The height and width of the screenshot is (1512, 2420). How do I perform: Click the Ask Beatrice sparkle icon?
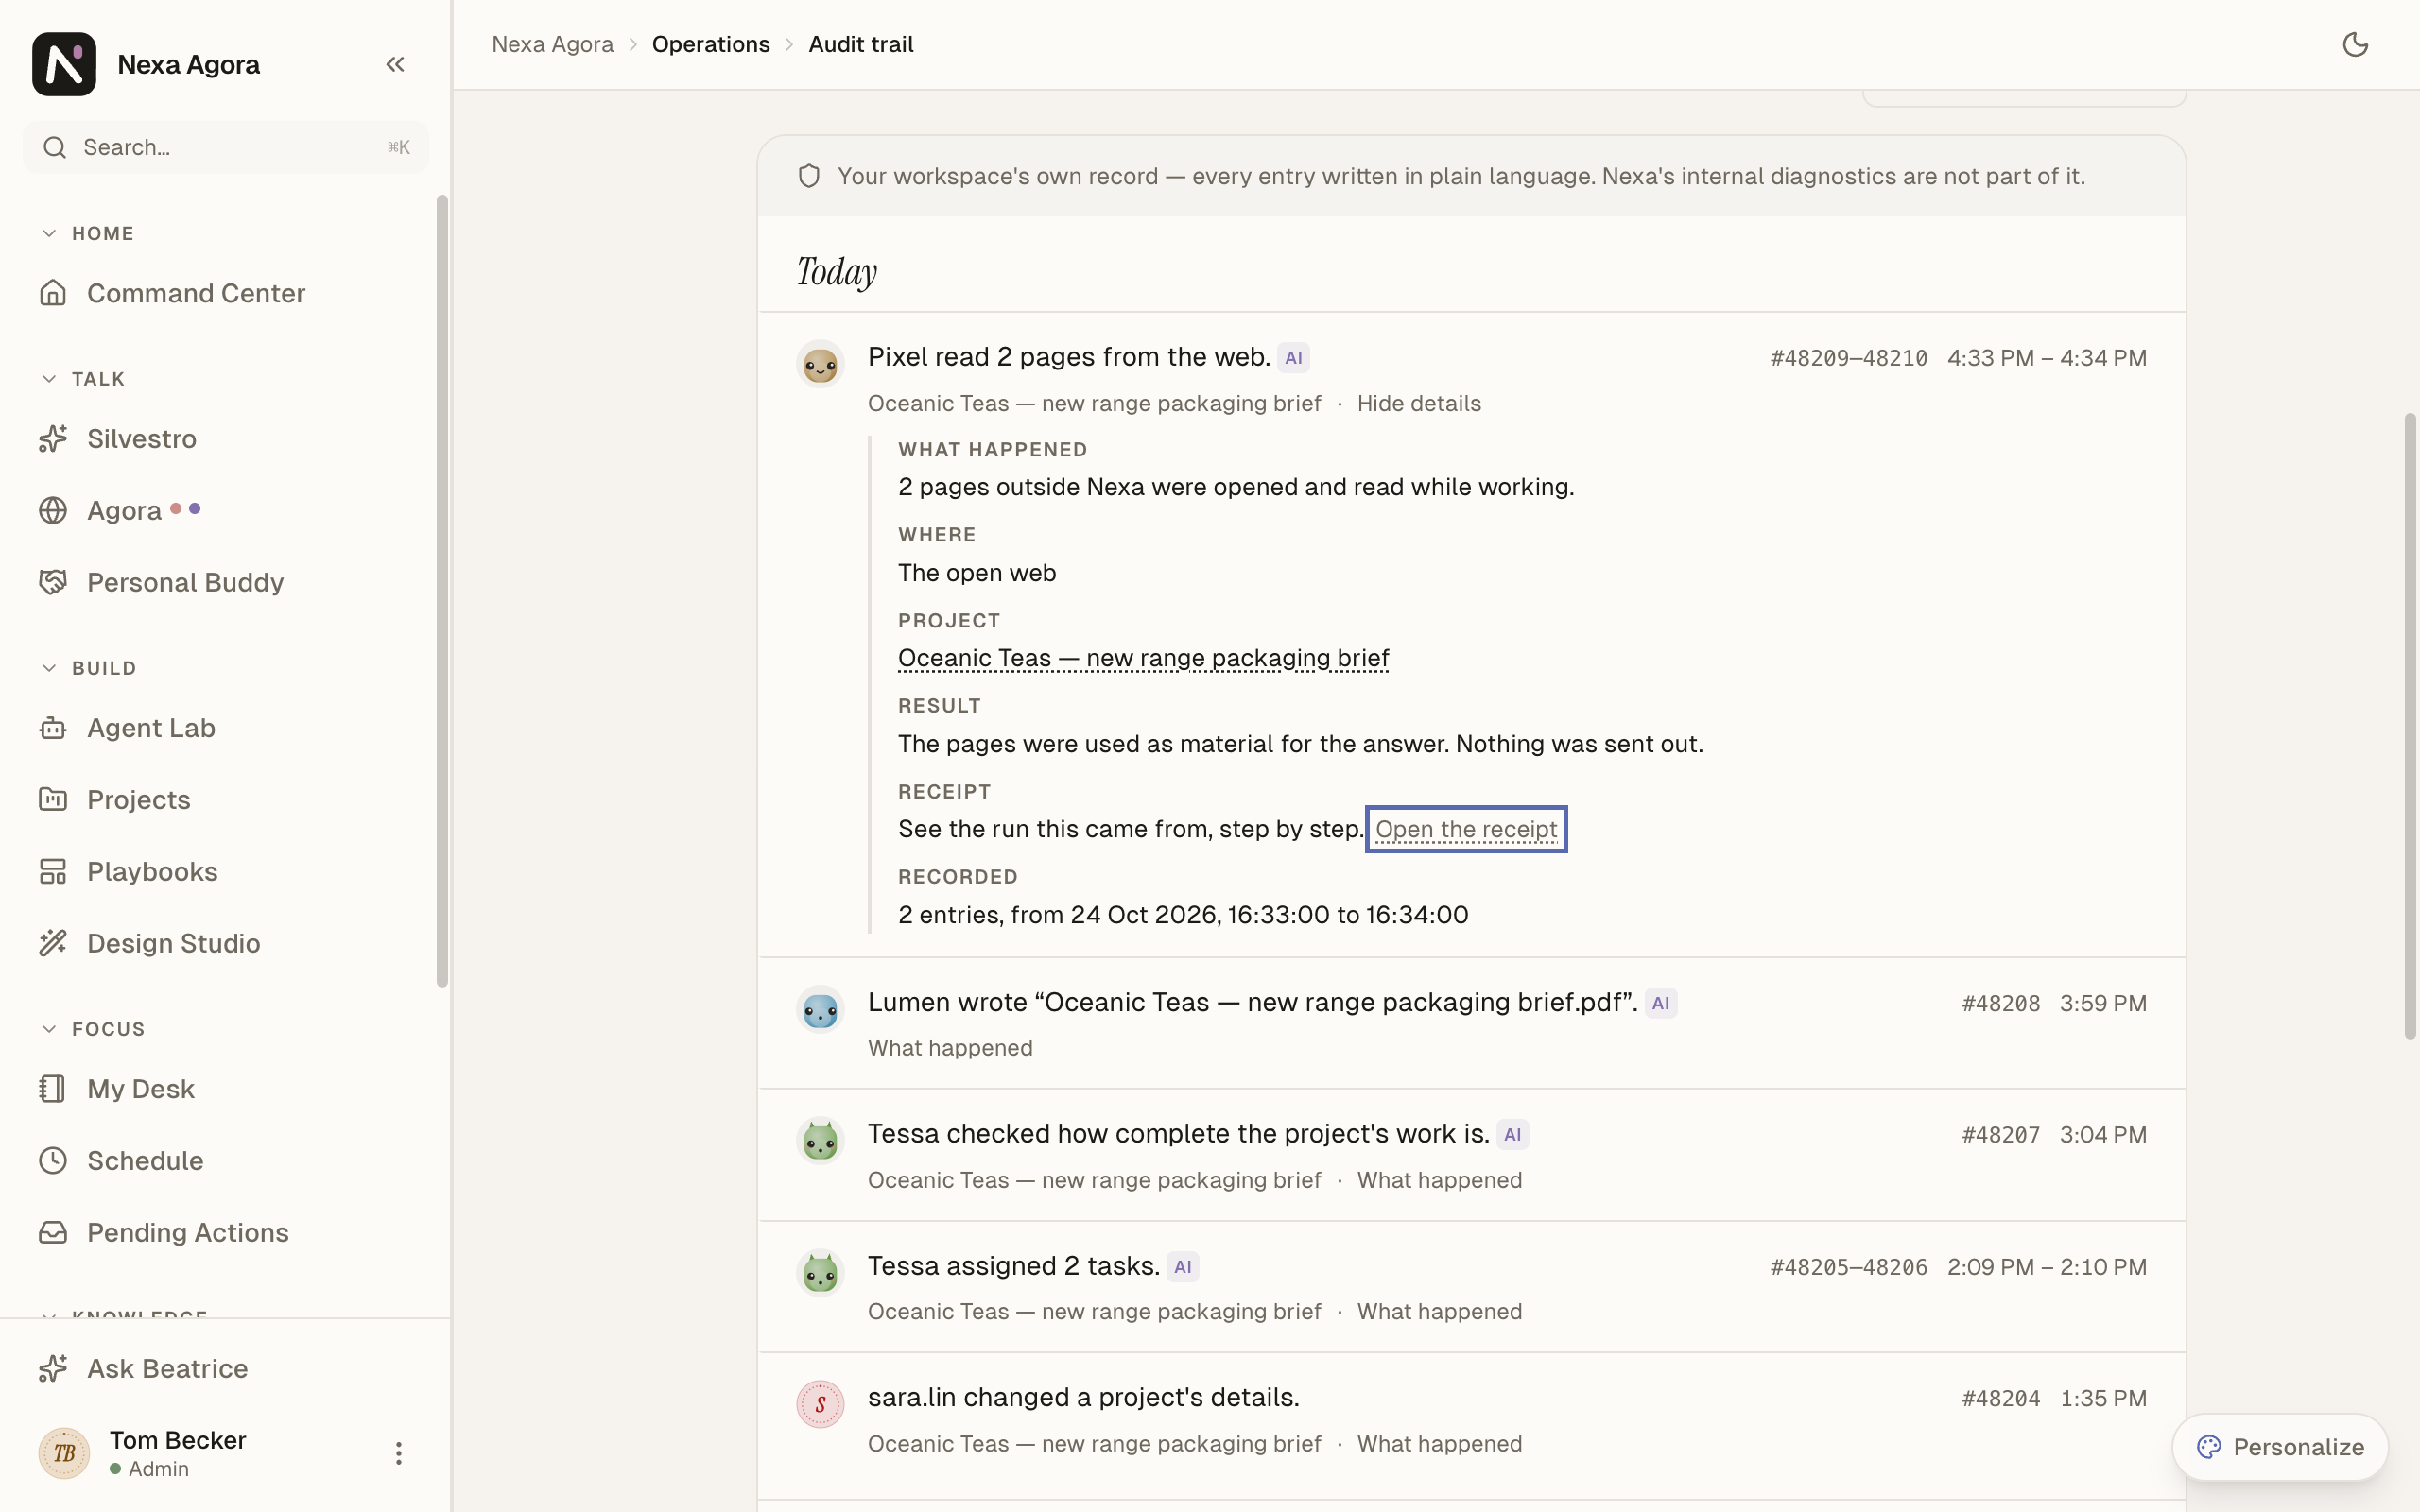(53, 1369)
